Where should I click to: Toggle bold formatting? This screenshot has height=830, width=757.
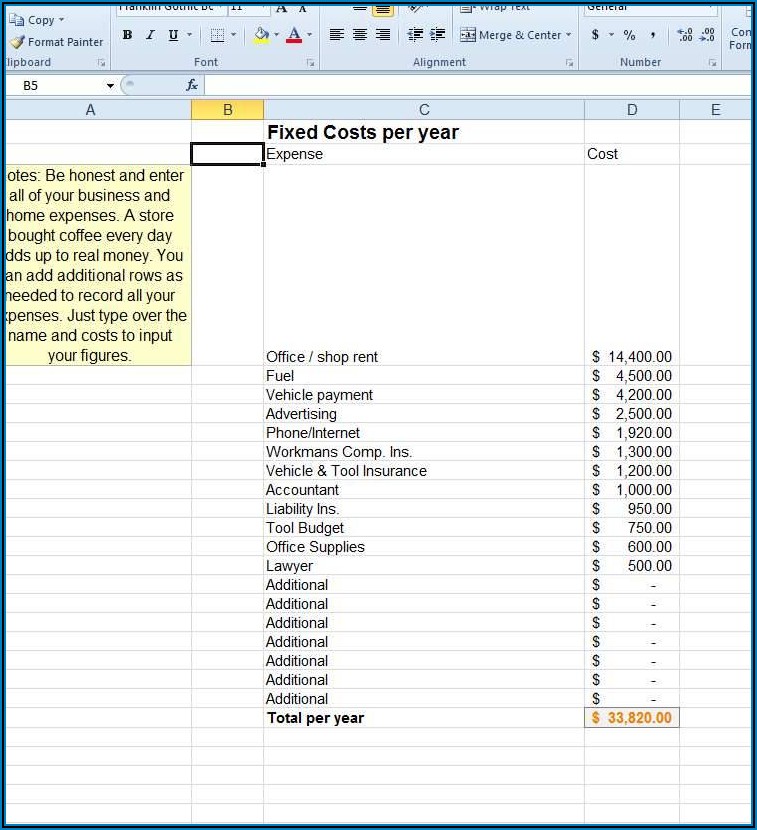tap(127, 35)
